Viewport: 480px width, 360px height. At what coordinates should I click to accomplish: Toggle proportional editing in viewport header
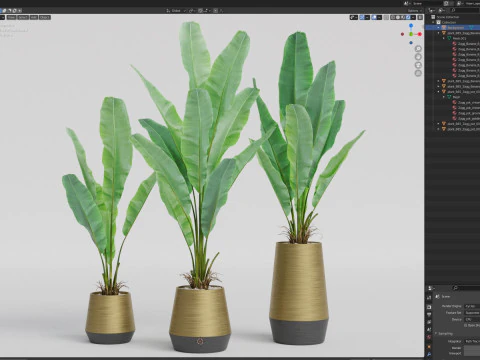[215, 11]
